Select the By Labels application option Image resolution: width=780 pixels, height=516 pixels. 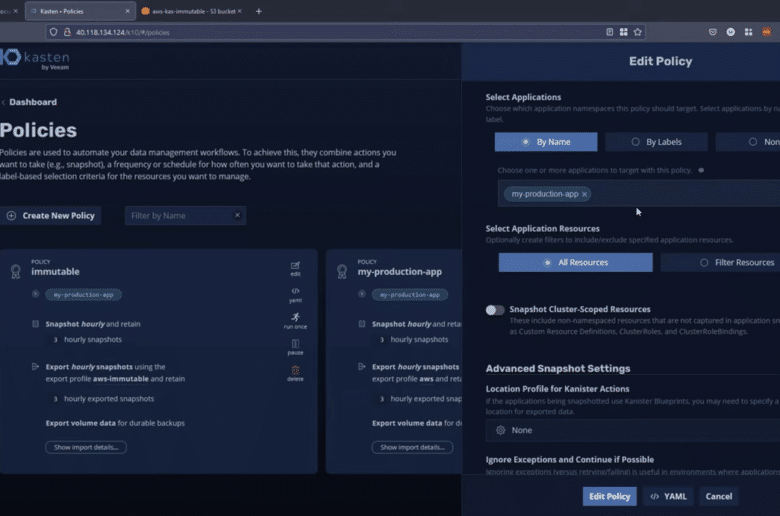[656, 142]
